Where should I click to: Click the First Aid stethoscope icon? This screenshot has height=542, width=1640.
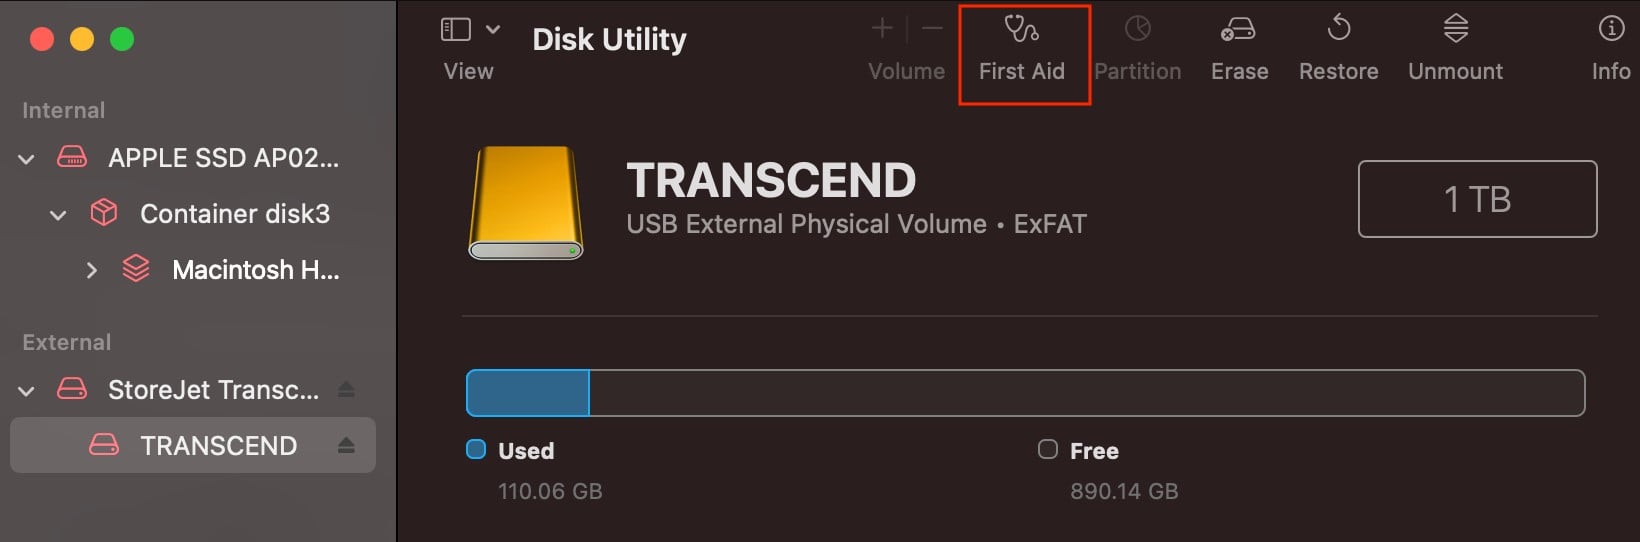(x=1021, y=30)
